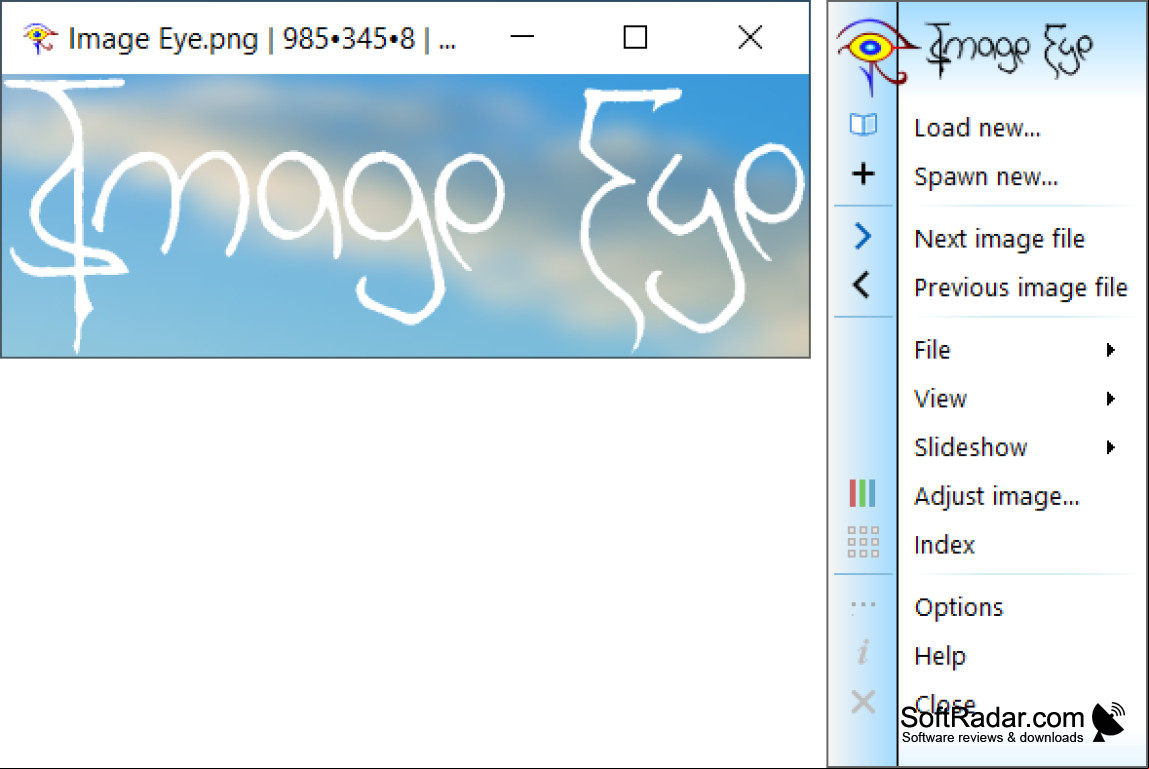Go to Next image file

coord(1000,239)
